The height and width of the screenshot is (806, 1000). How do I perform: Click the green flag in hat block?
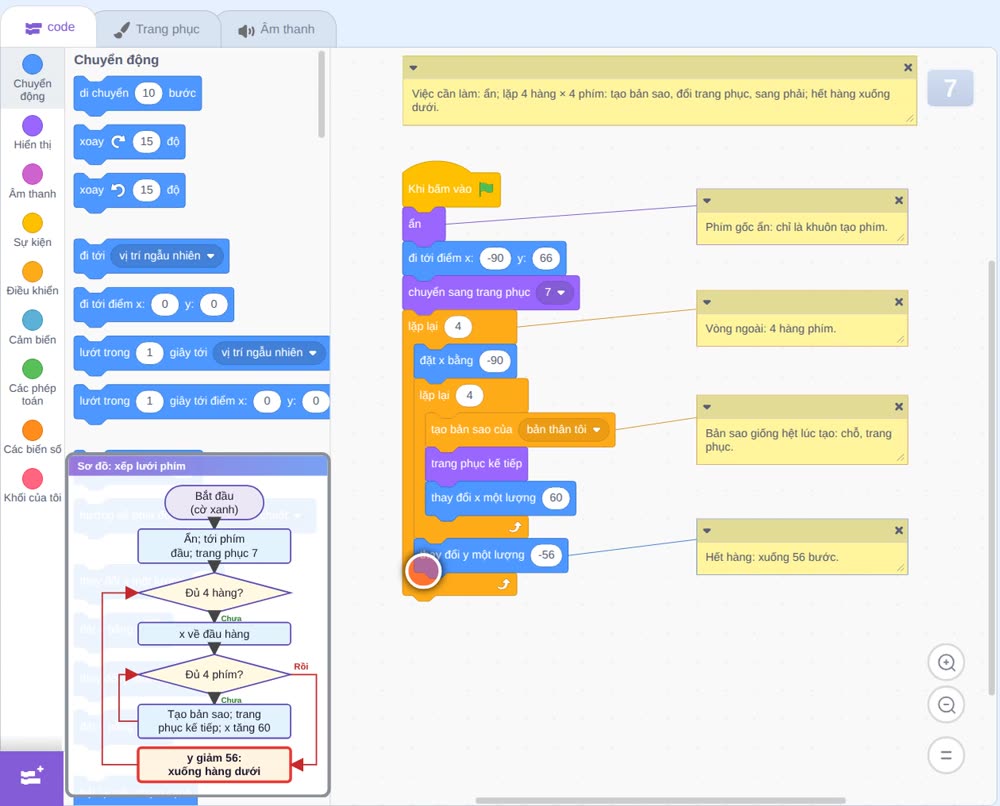pyautogui.click(x=486, y=189)
